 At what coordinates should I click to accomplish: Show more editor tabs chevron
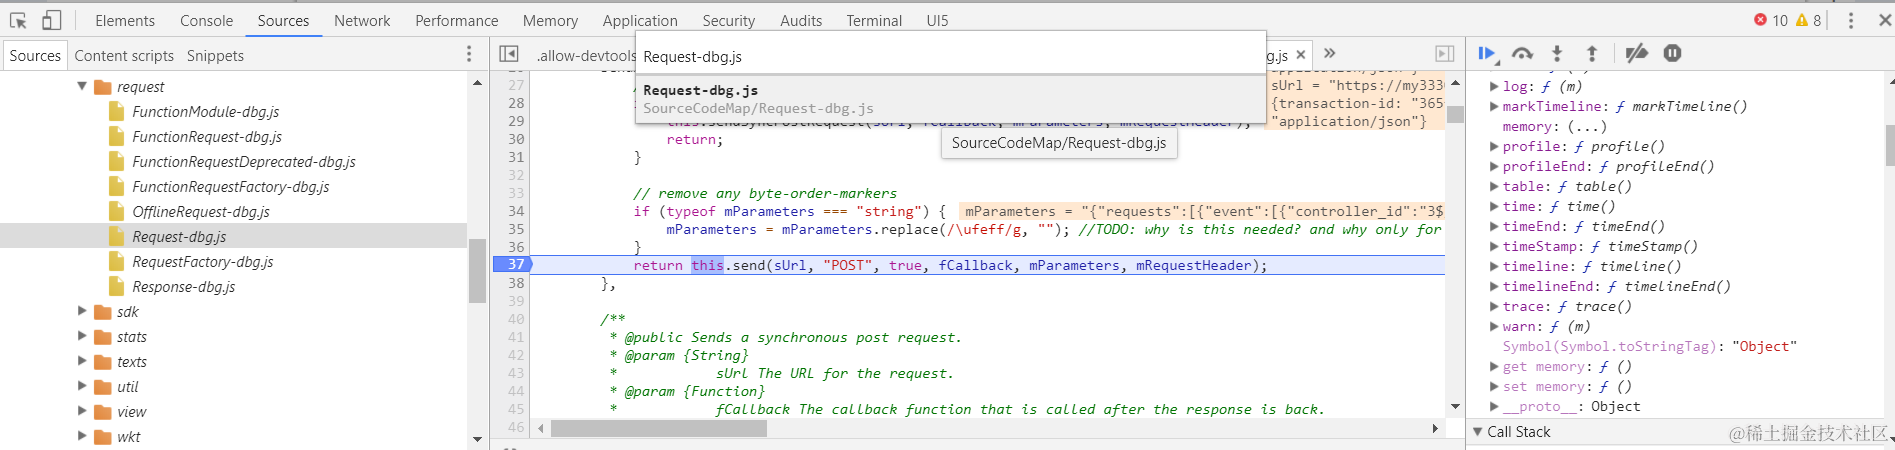[x=1329, y=54]
